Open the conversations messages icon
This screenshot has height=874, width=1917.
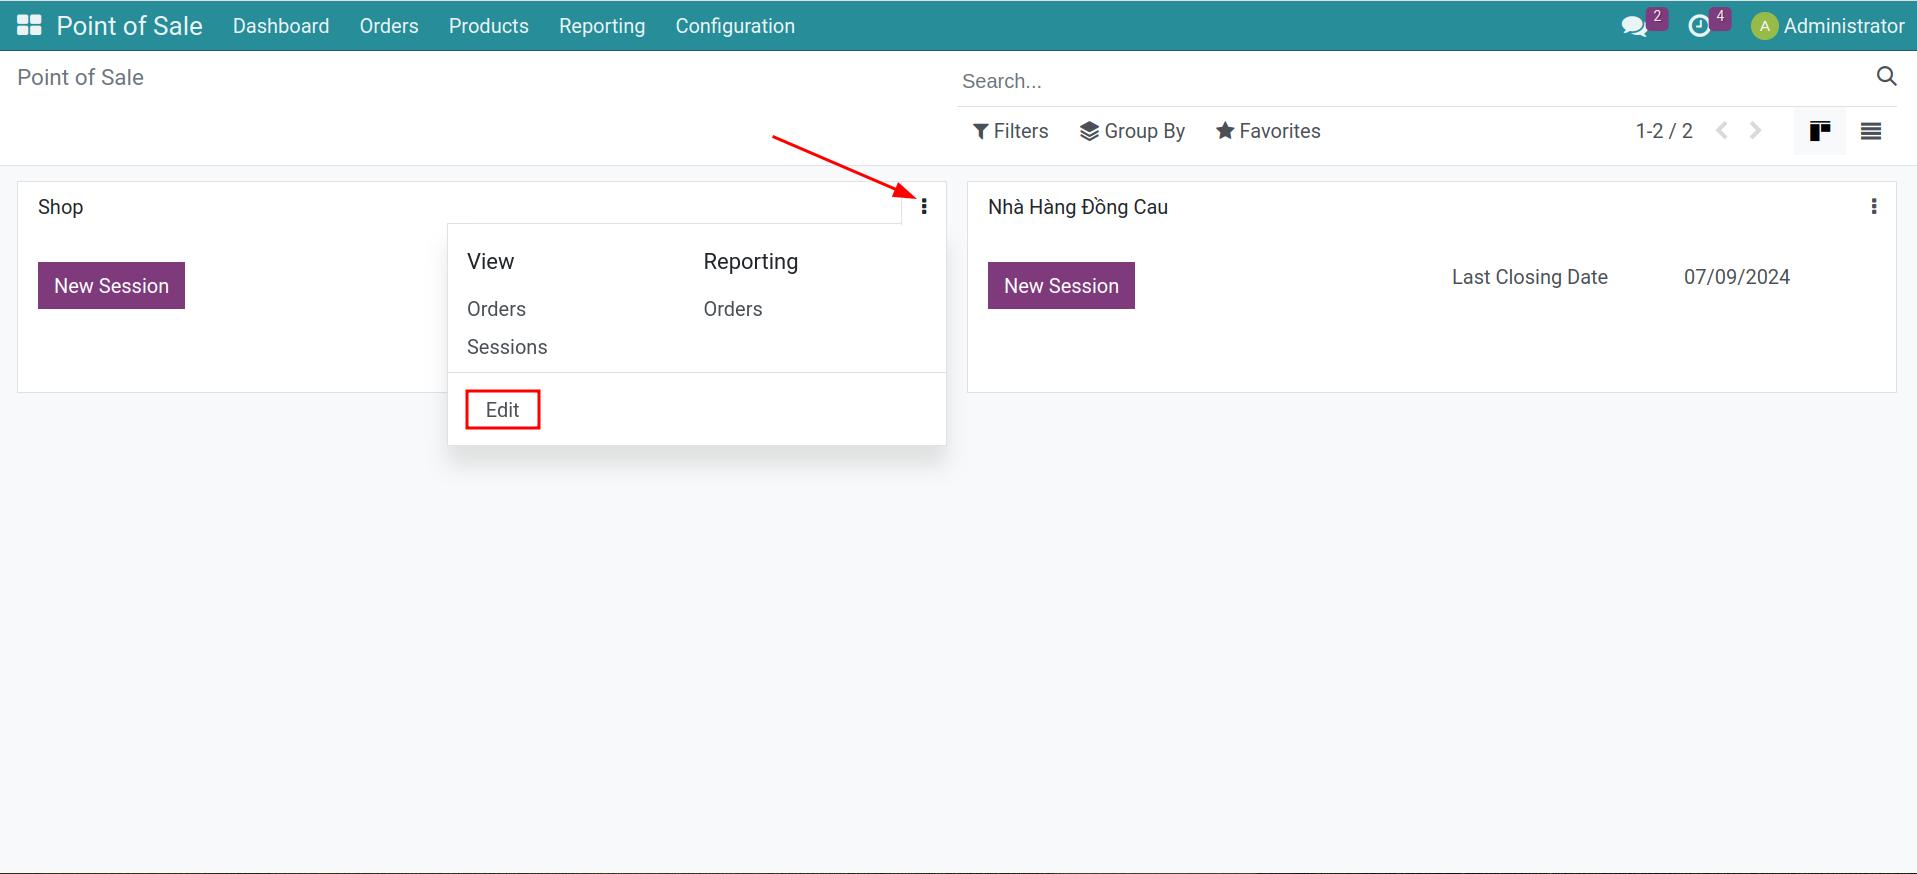(1634, 27)
